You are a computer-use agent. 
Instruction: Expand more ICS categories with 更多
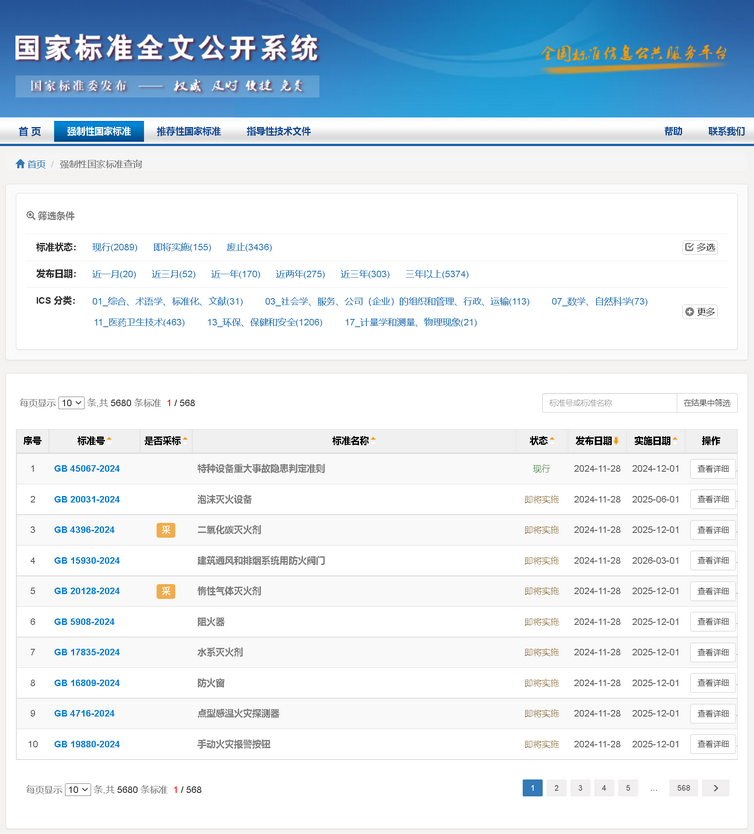[700, 311]
